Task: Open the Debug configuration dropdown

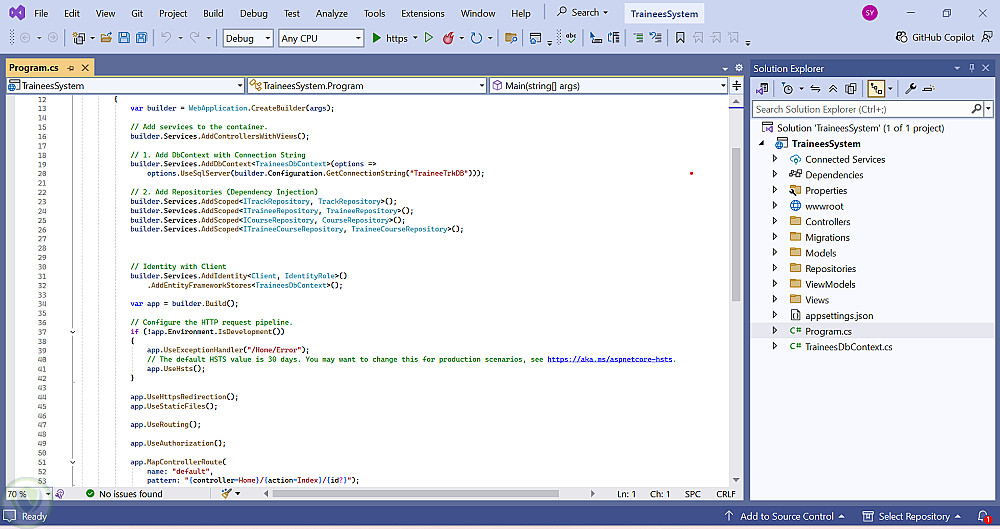Action: coord(247,38)
